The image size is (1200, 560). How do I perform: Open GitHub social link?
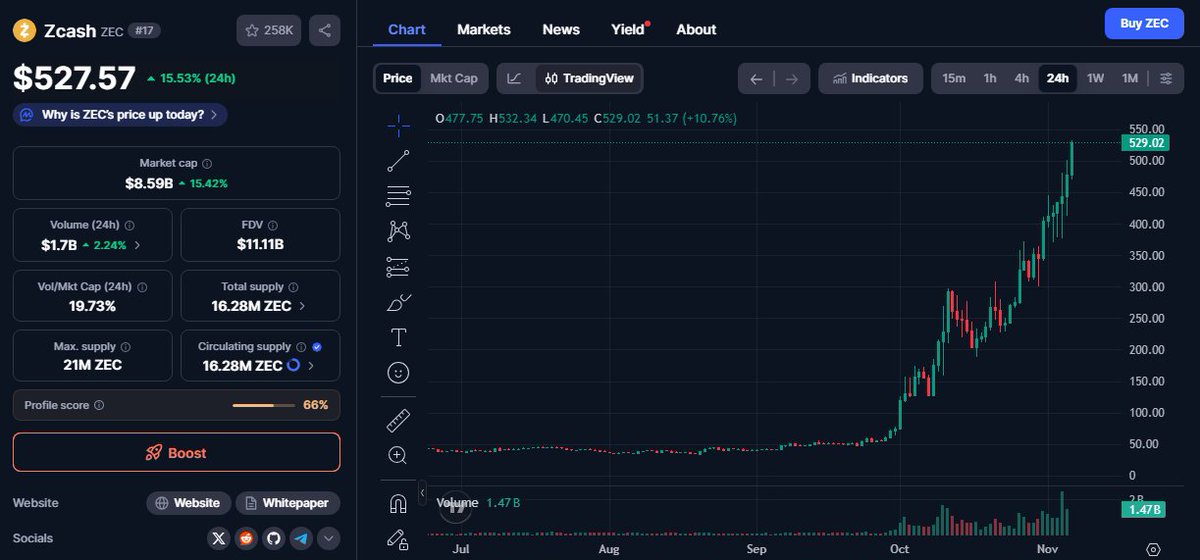pyautogui.click(x=273, y=539)
